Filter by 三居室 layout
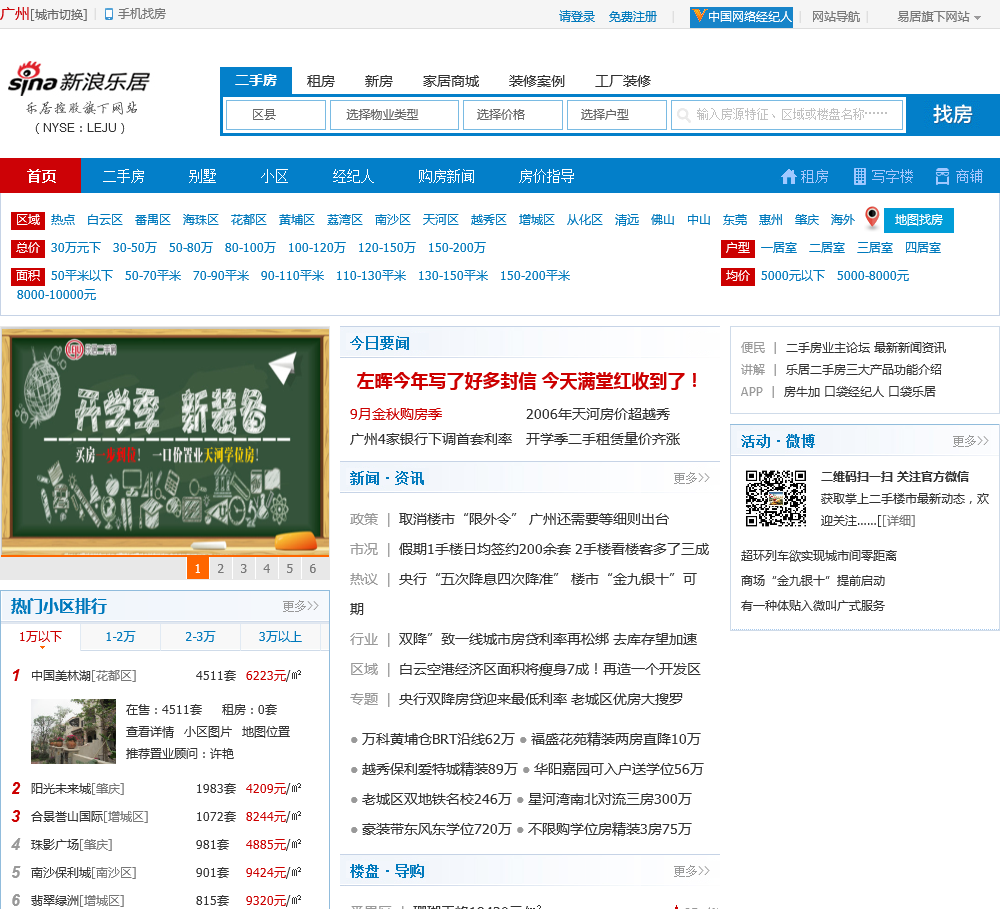 (874, 248)
